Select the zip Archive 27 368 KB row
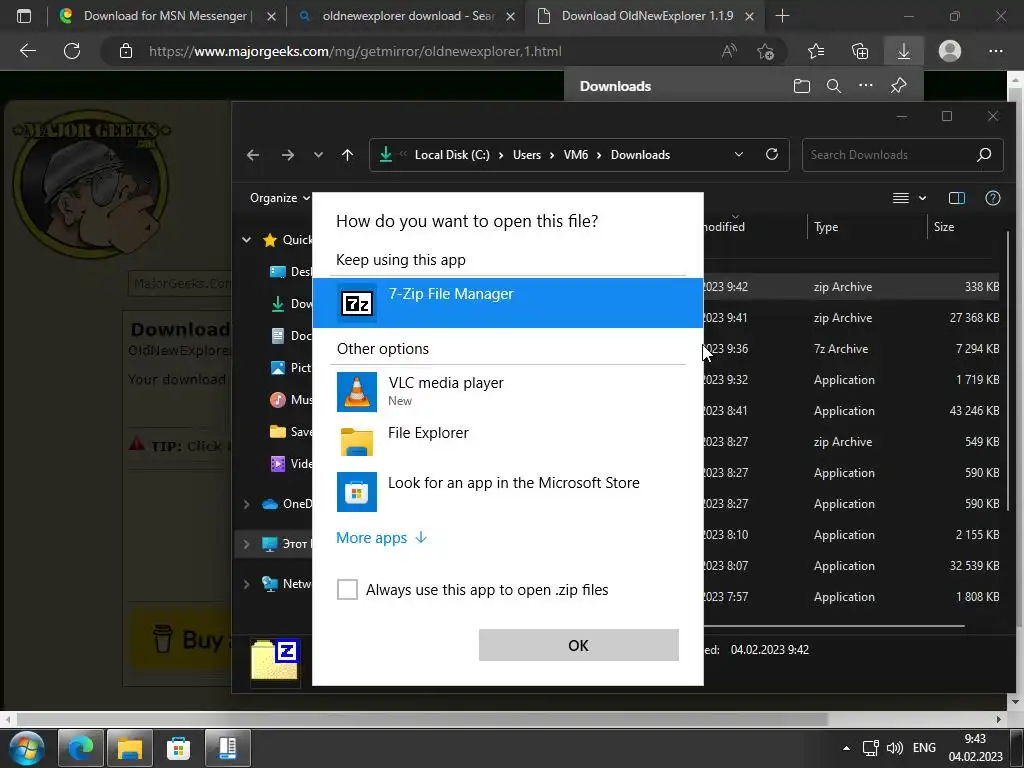 (851, 318)
